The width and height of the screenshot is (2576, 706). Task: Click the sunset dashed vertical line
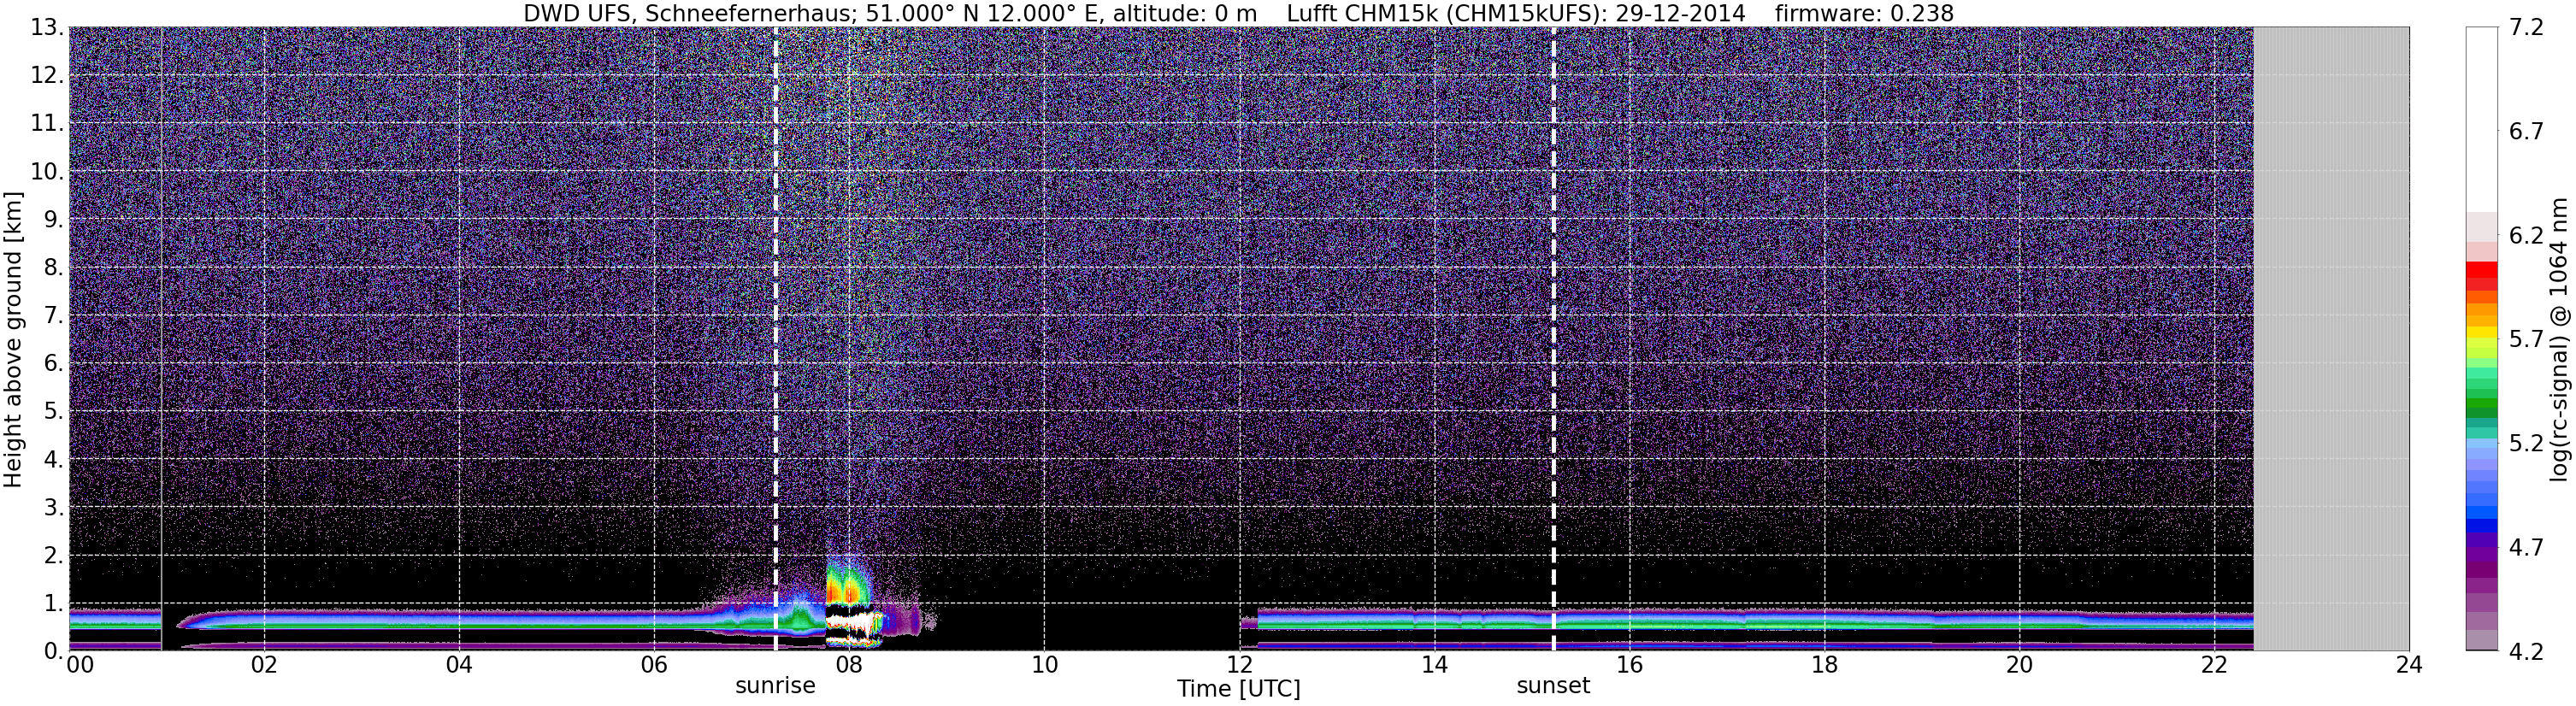pyautogui.click(x=1553, y=339)
